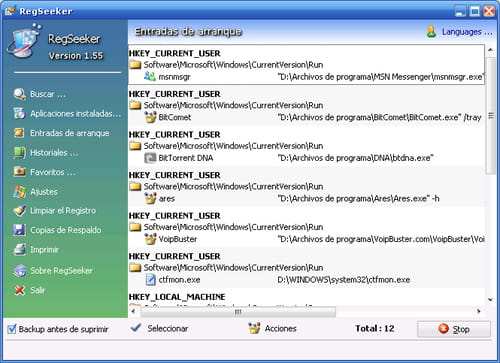Click the Ajustes Windows flag icon

pyautogui.click(x=19, y=192)
